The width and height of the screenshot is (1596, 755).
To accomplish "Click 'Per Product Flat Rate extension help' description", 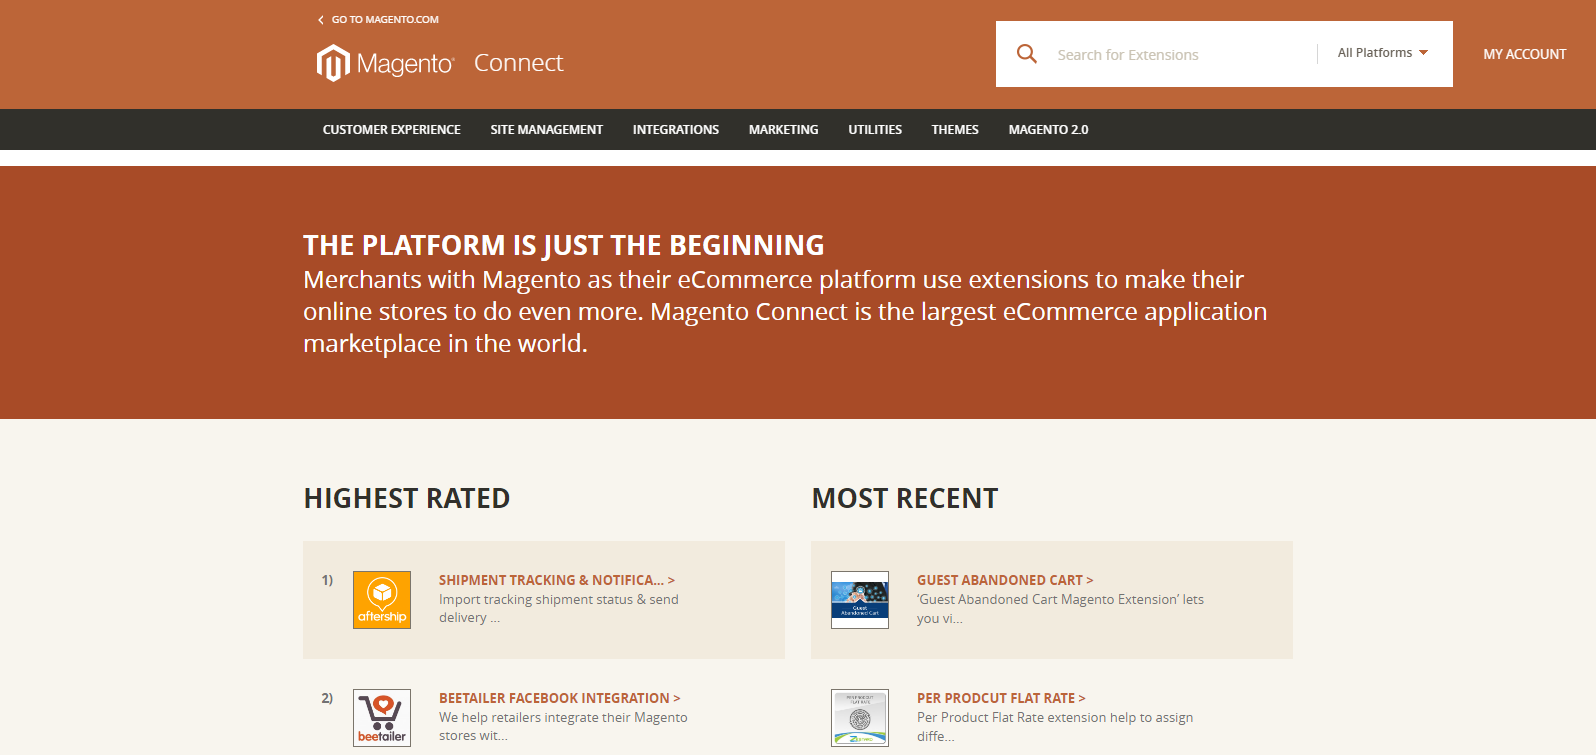I will (1055, 726).
